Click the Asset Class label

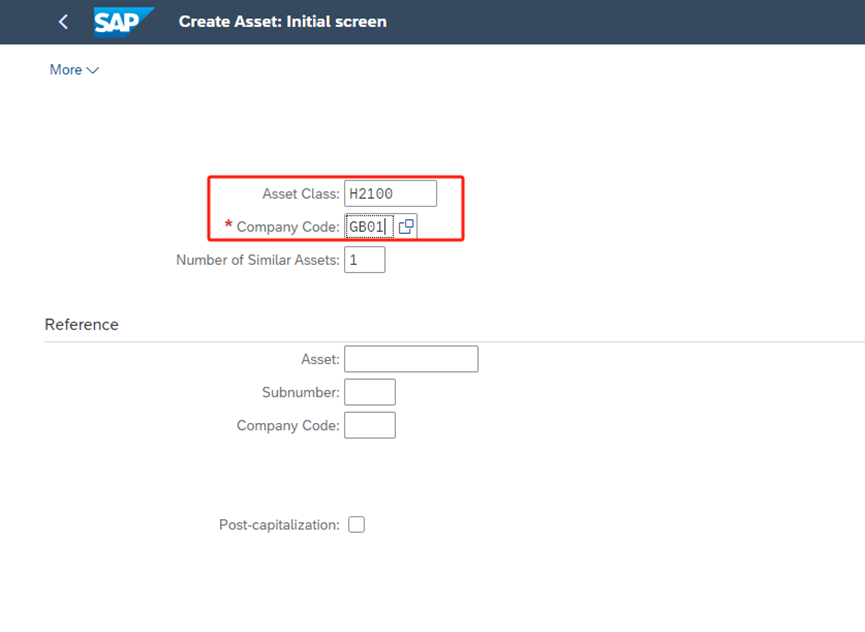tap(300, 194)
